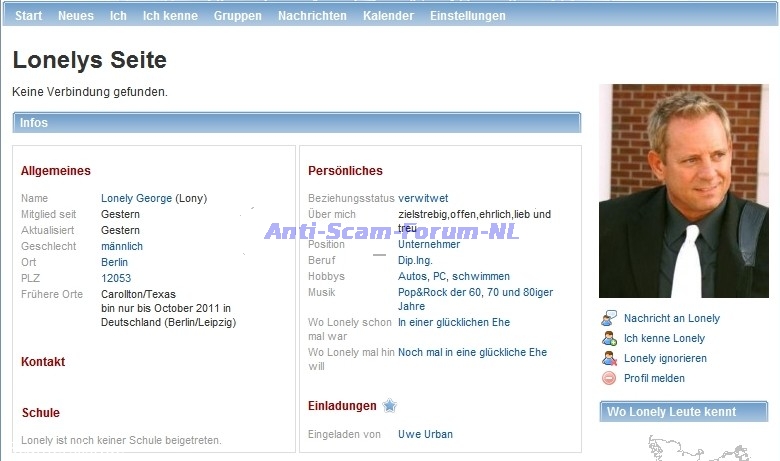
Task: Open the Start menu item
Action: coord(28,16)
